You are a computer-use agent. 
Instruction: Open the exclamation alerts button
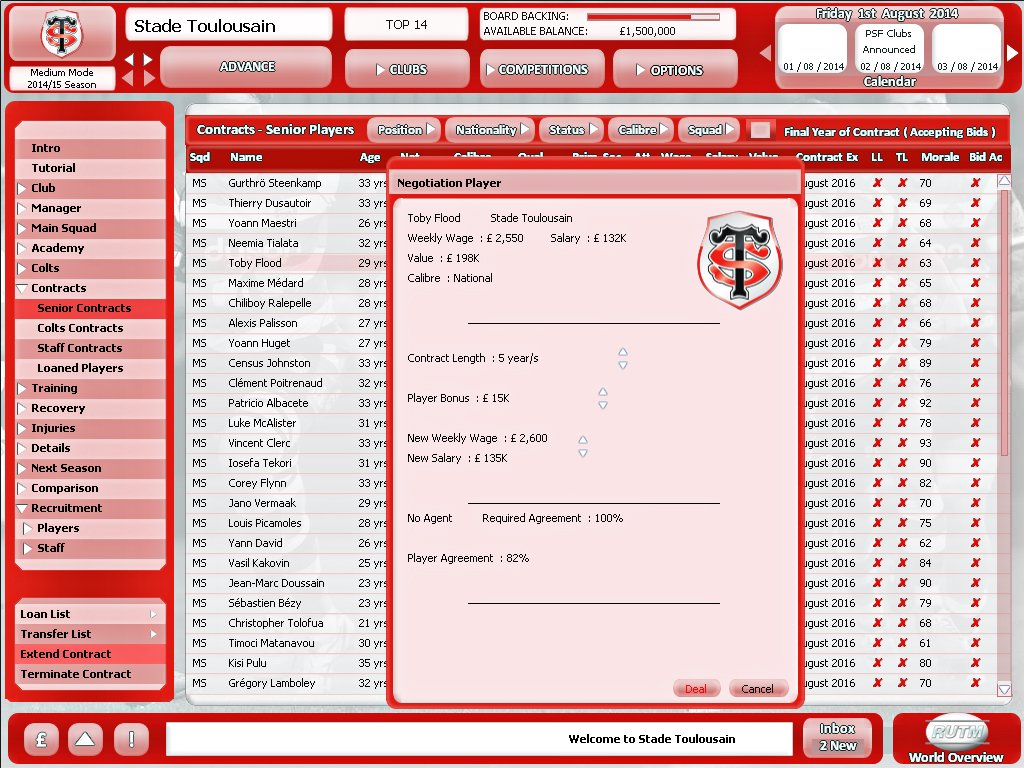click(x=131, y=739)
